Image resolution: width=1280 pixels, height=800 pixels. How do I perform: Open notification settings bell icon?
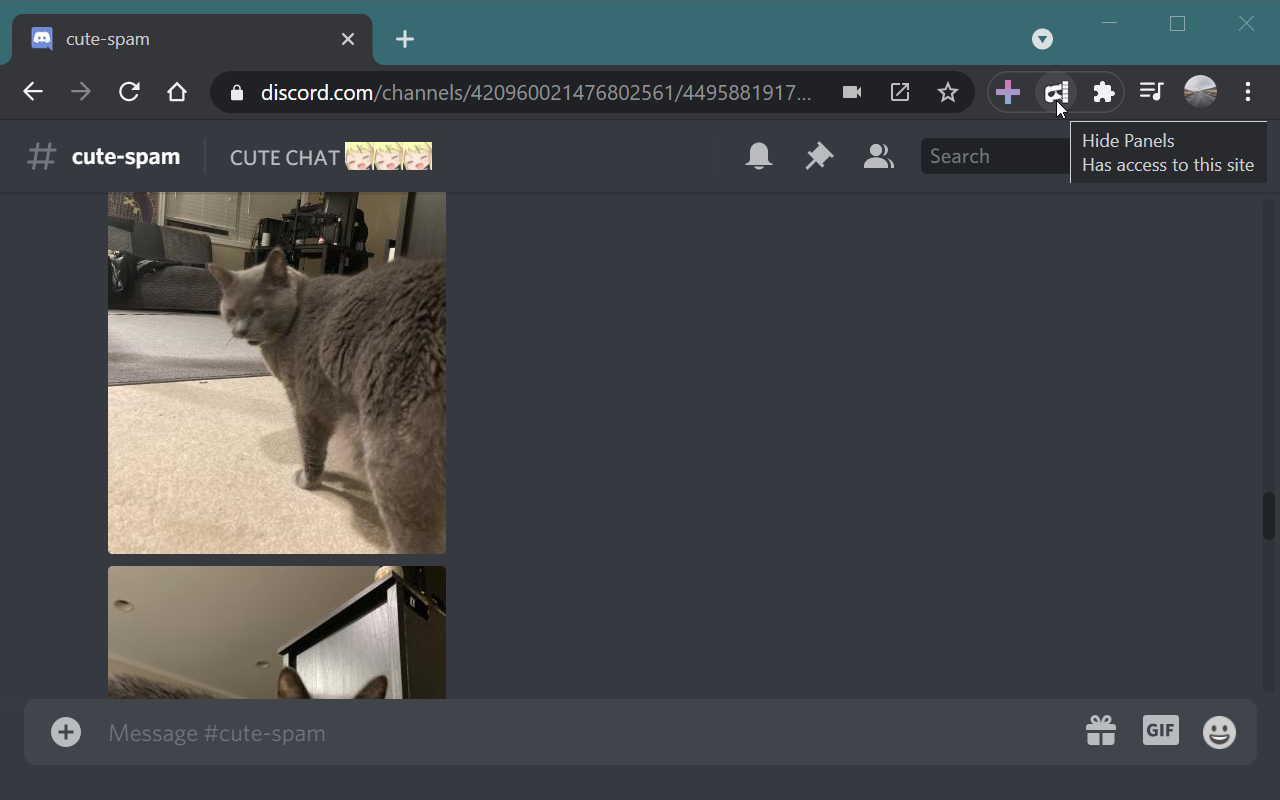pyautogui.click(x=759, y=156)
